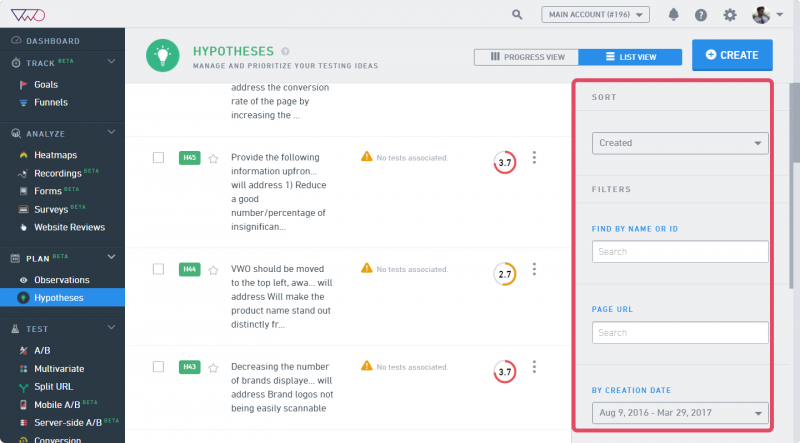Open more options menu for H43
The width and height of the screenshot is (800, 443).
click(x=534, y=366)
